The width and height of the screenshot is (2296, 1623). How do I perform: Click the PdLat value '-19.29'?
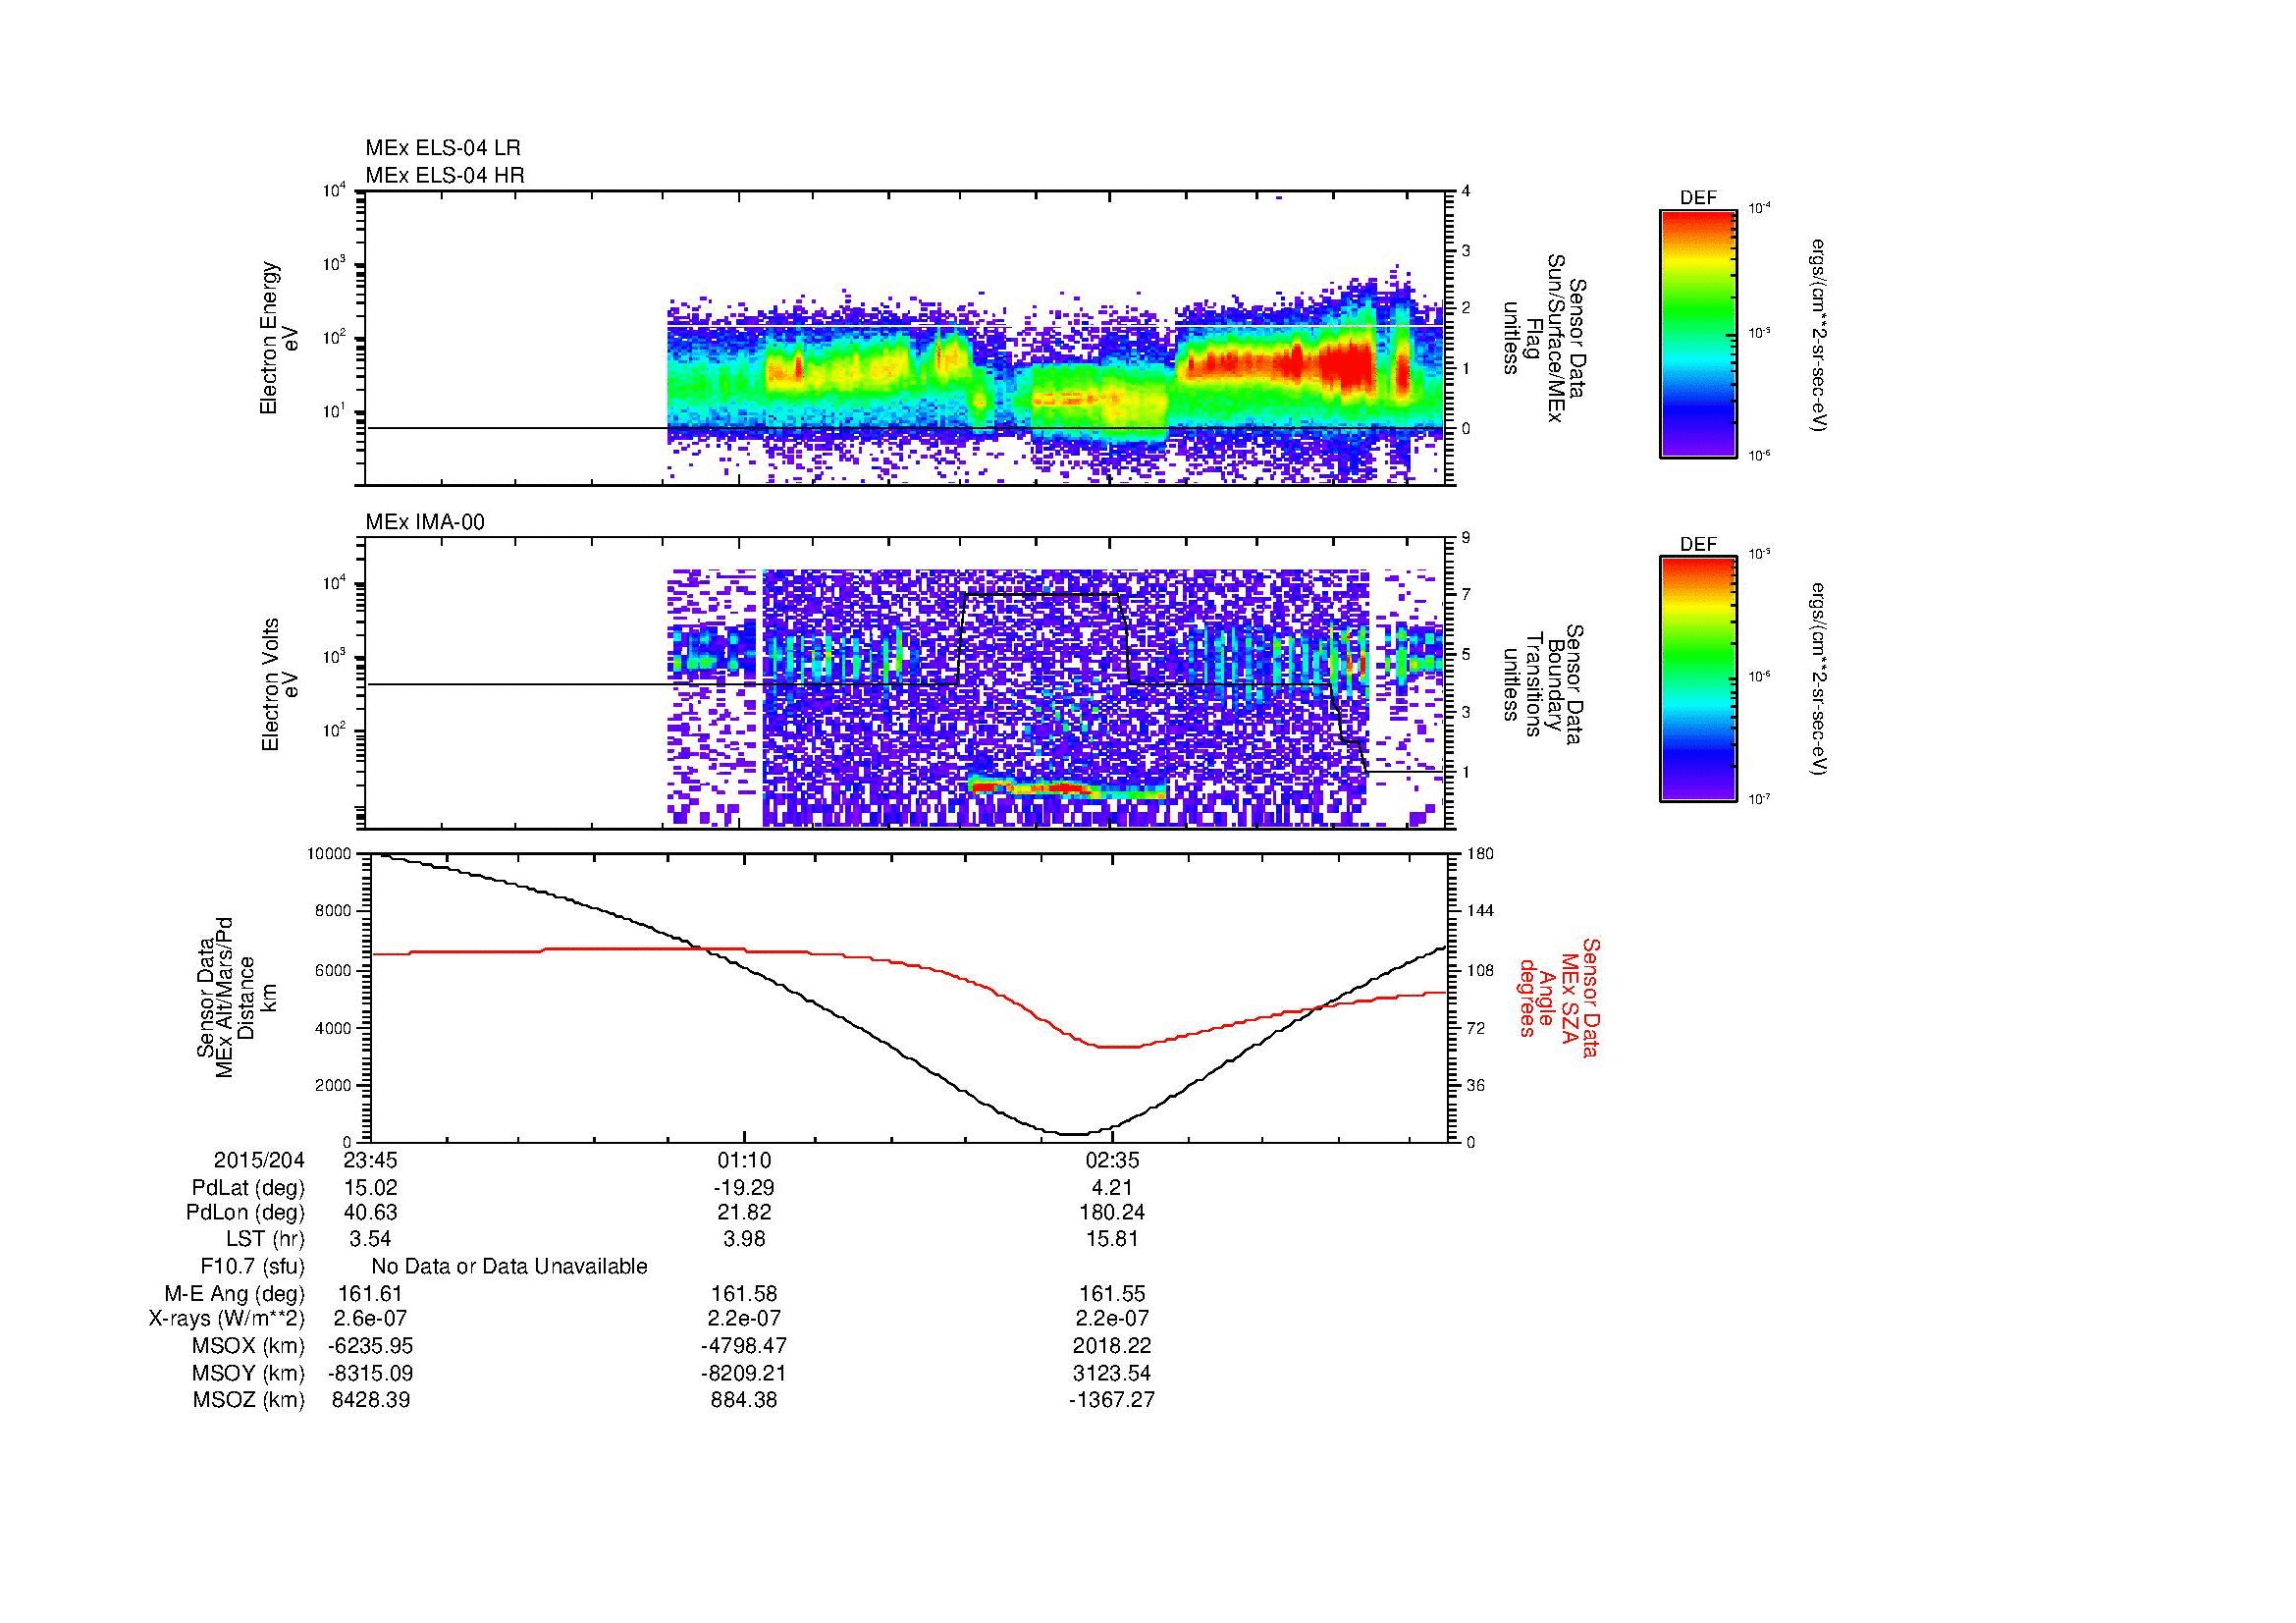pos(743,1188)
